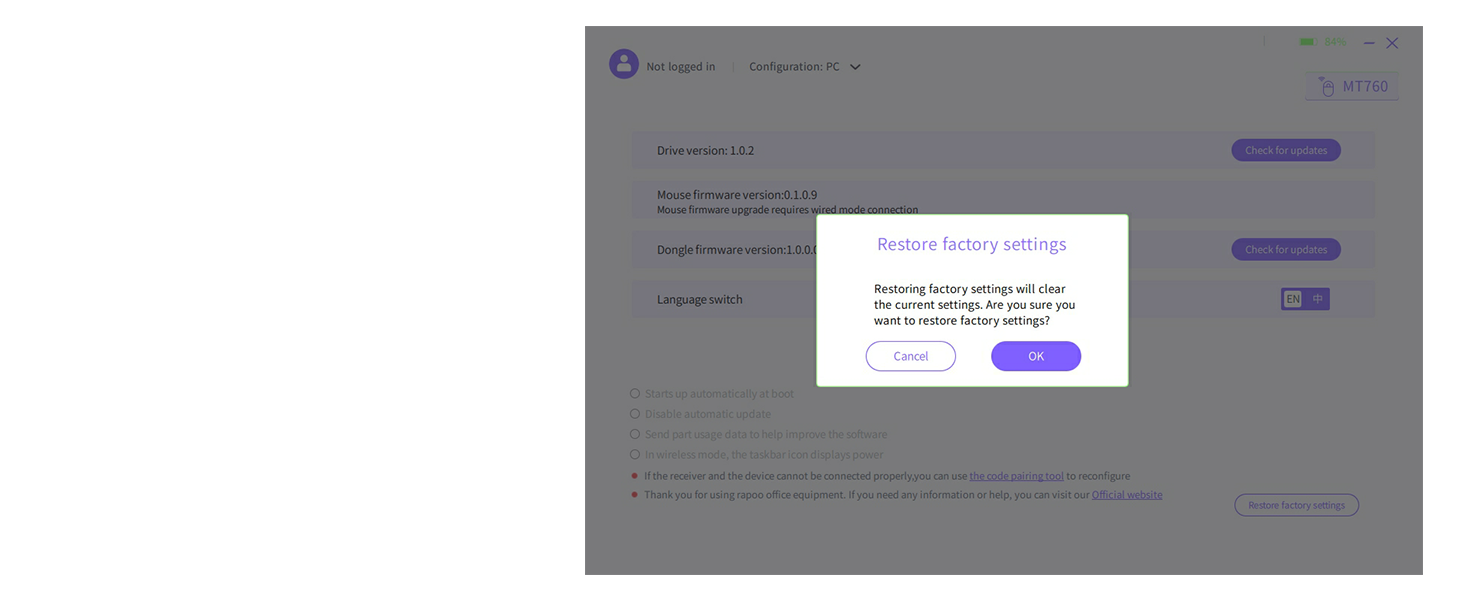Select the "Disable automatic update" option
This screenshot has height=600, width=1464.
635,413
